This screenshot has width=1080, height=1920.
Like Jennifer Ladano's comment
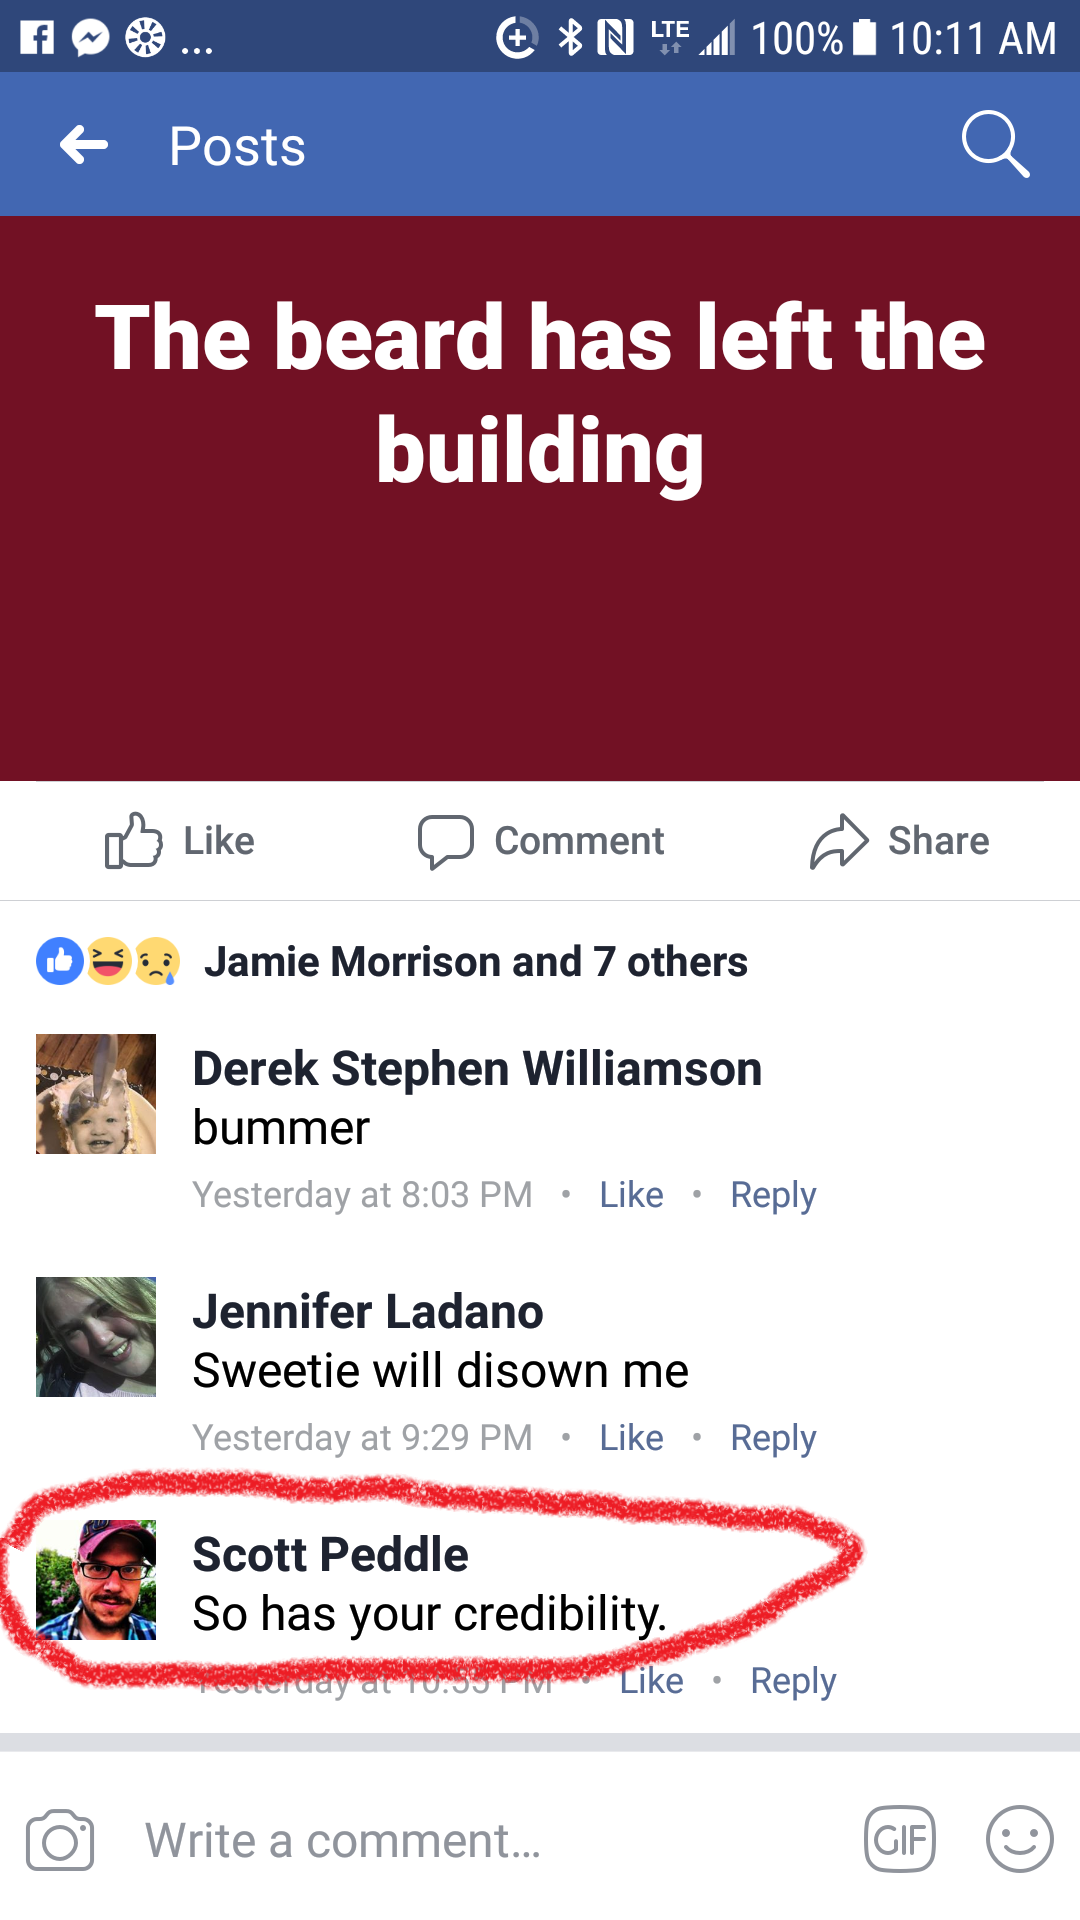pyautogui.click(x=631, y=1437)
